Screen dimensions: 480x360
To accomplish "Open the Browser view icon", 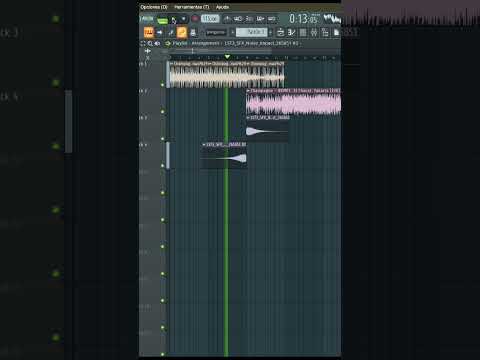I will [325, 32].
